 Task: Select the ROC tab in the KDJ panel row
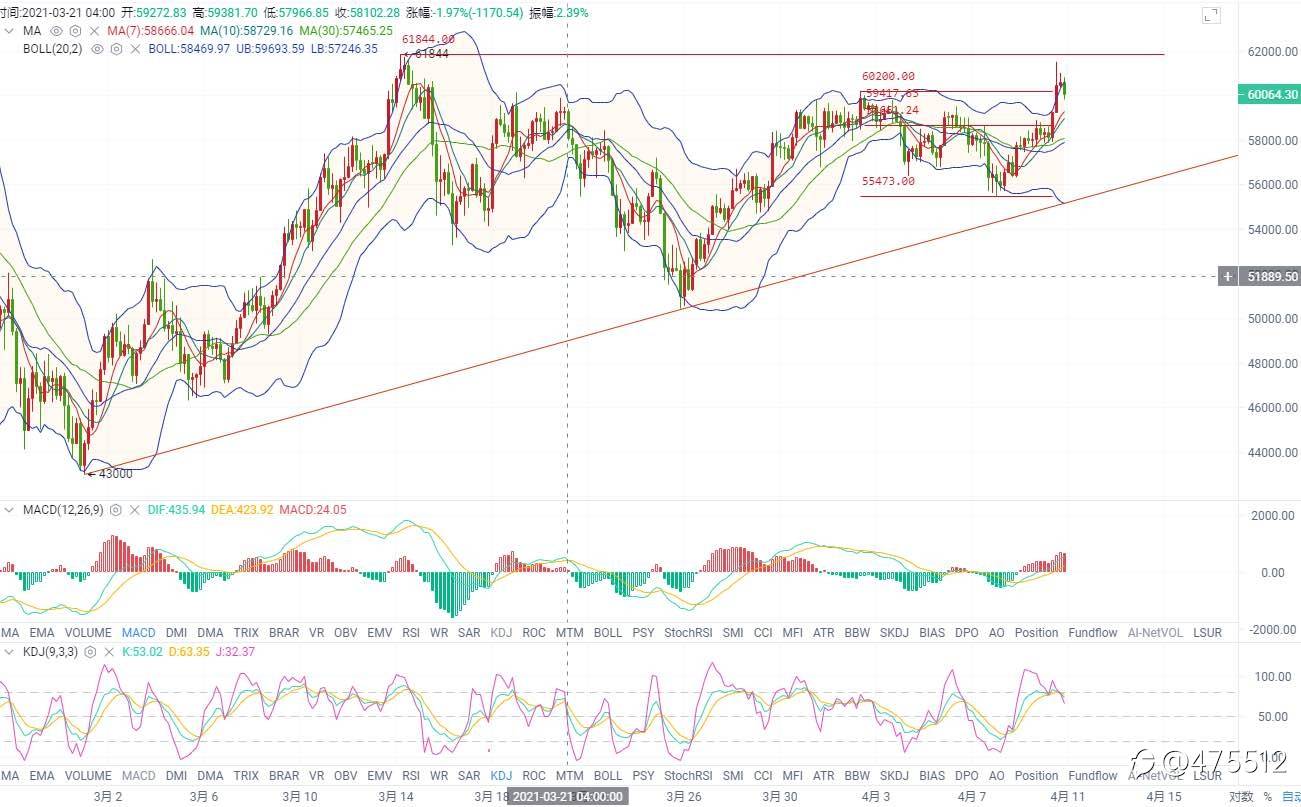click(x=534, y=776)
